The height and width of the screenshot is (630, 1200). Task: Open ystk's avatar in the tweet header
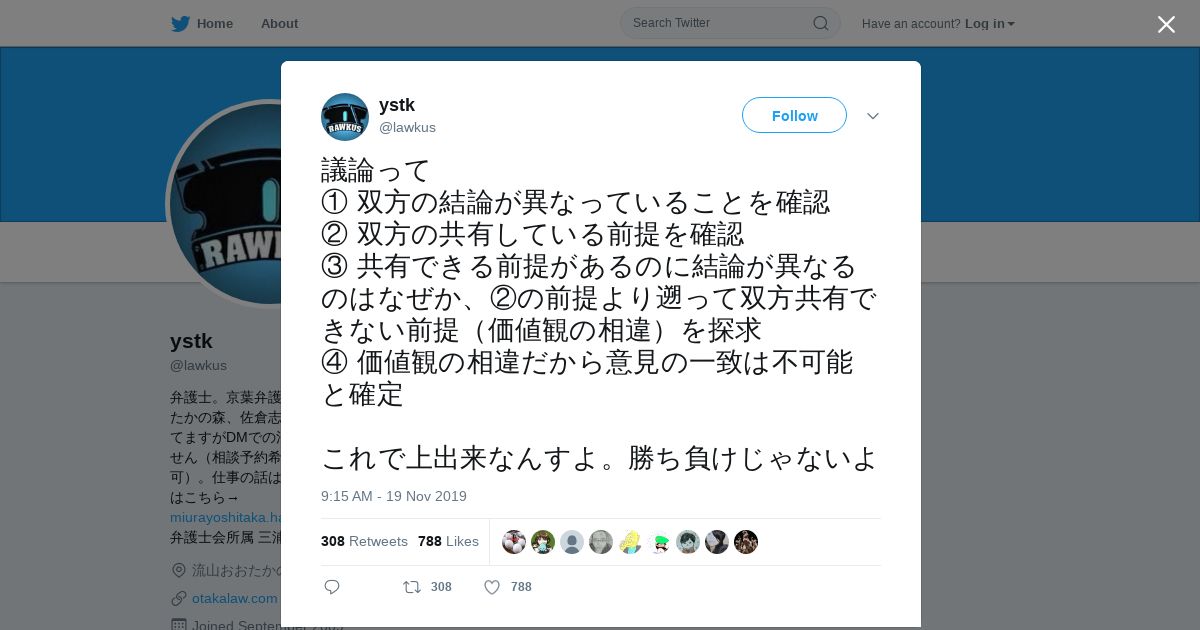(345, 117)
